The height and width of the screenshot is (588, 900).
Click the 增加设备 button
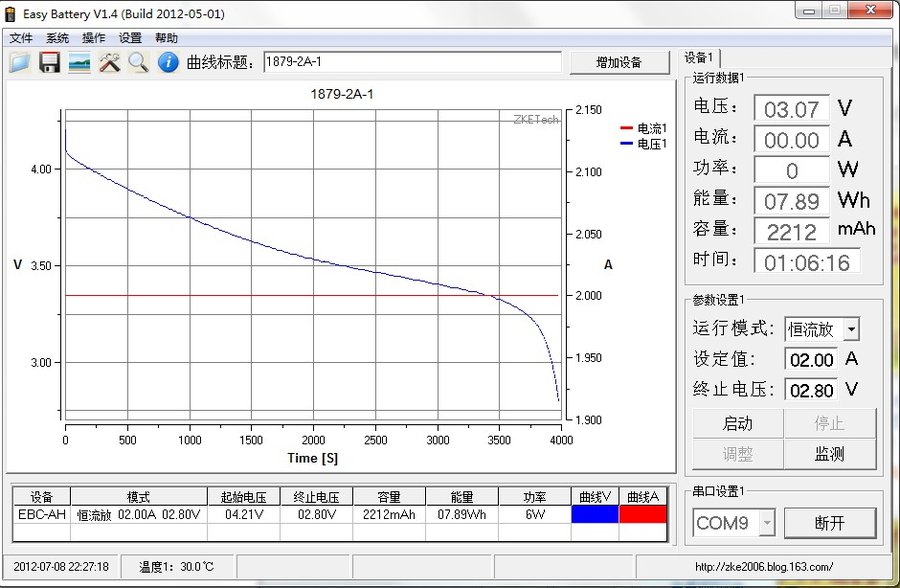click(619, 62)
